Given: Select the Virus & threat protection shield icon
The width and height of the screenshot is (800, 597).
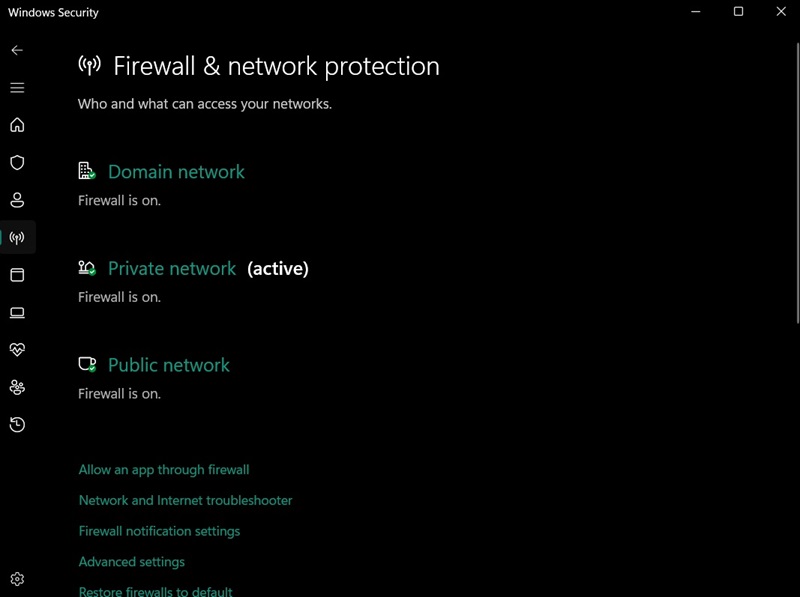Looking at the screenshot, I should 16,162.
